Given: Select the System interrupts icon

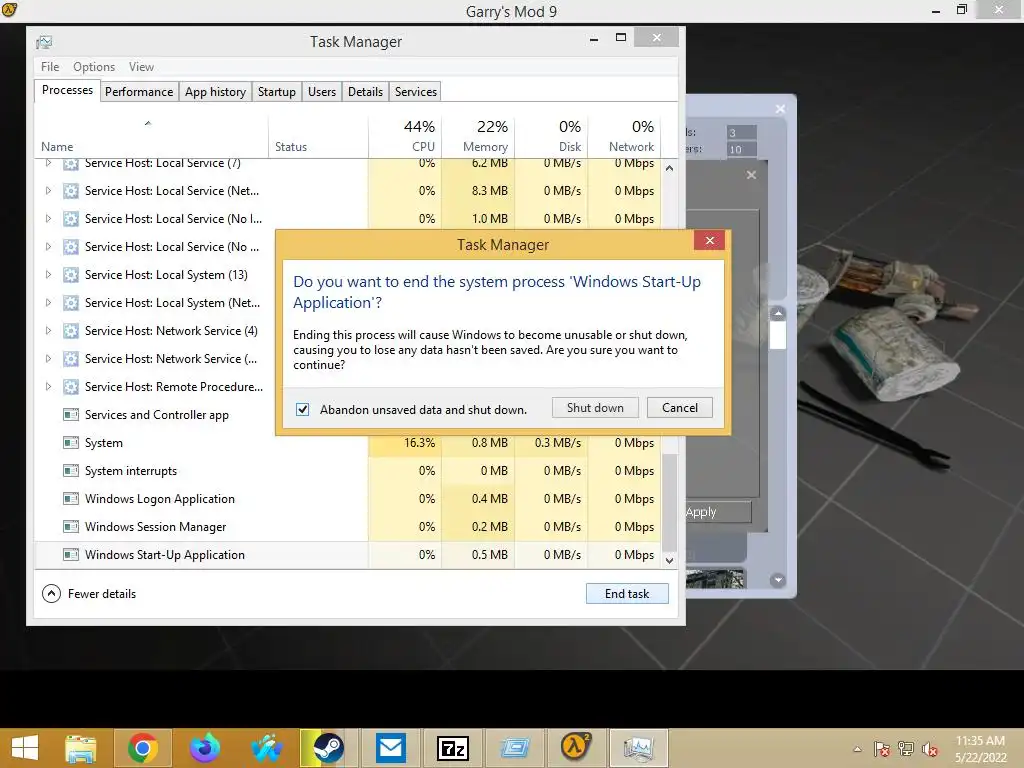Looking at the screenshot, I should (71, 471).
